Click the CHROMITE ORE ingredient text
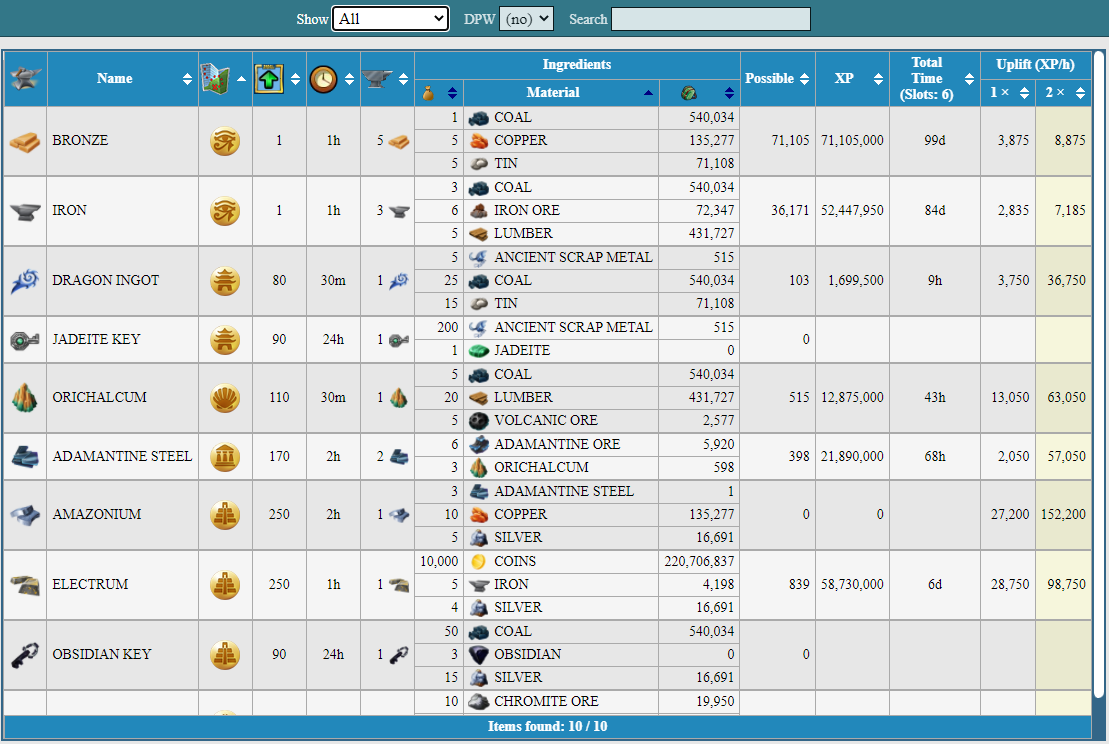The image size is (1109, 744). point(546,702)
